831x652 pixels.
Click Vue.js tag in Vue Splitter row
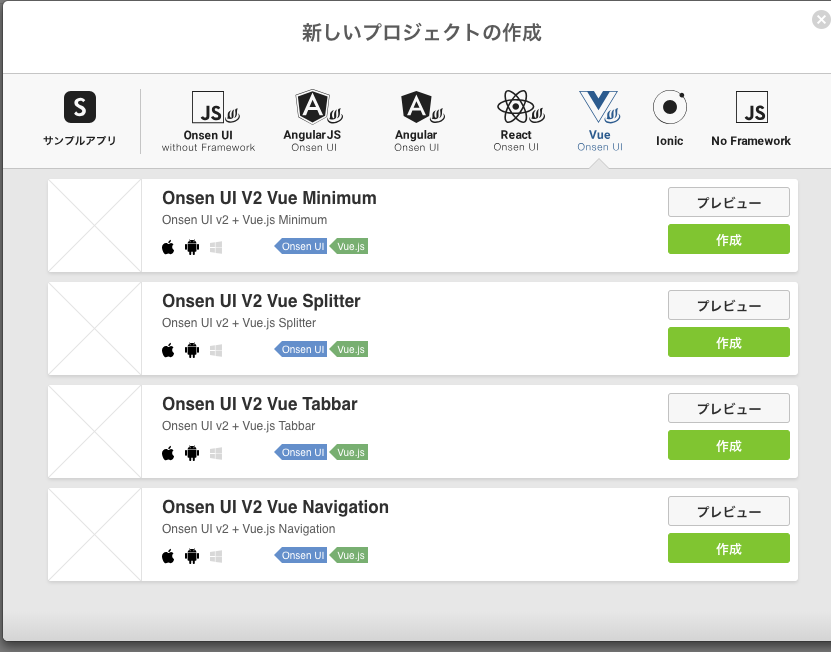(x=349, y=349)
